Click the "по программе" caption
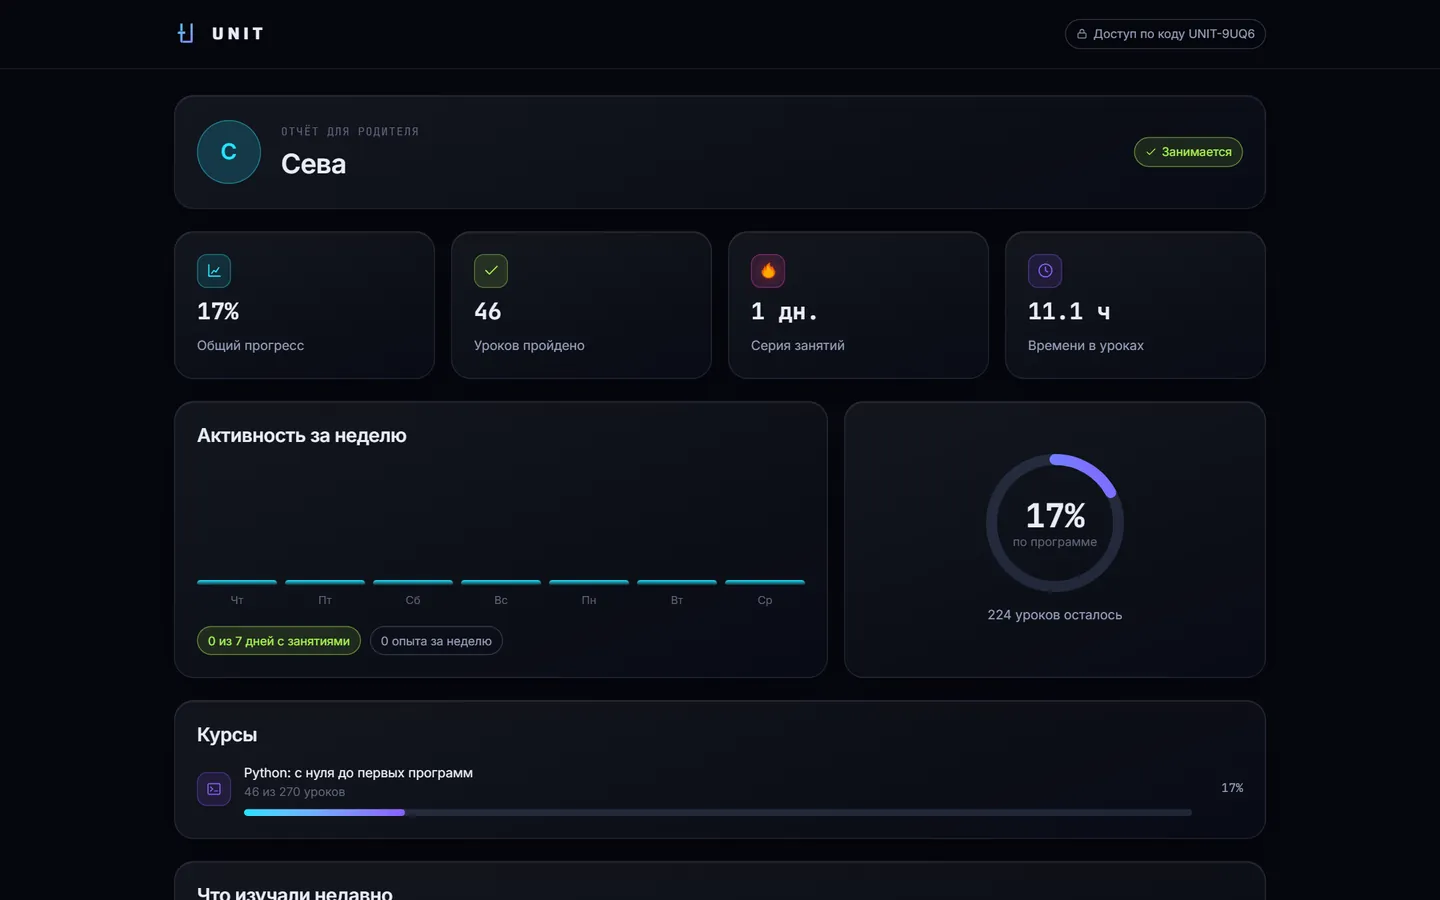This screenshot has height=900, width=1440. pyautogui.click(x=1055, y=542)
